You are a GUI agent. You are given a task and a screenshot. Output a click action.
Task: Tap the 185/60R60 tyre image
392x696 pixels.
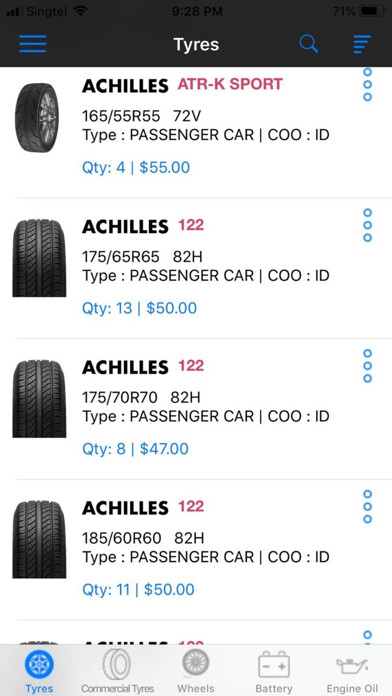click(x=39, y=539)
